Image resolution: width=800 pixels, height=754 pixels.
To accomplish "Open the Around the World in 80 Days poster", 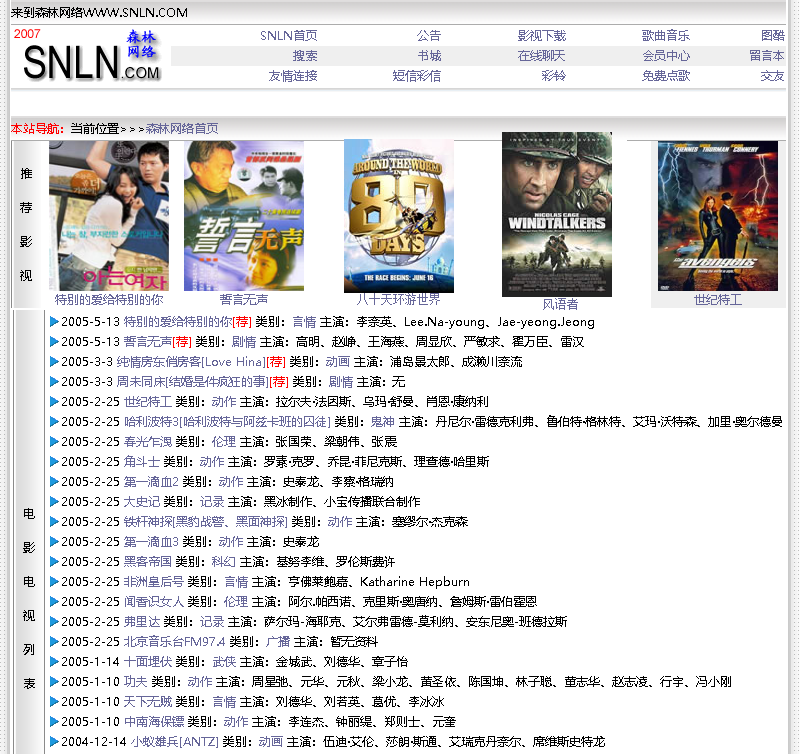I will (x=398, y=214).
